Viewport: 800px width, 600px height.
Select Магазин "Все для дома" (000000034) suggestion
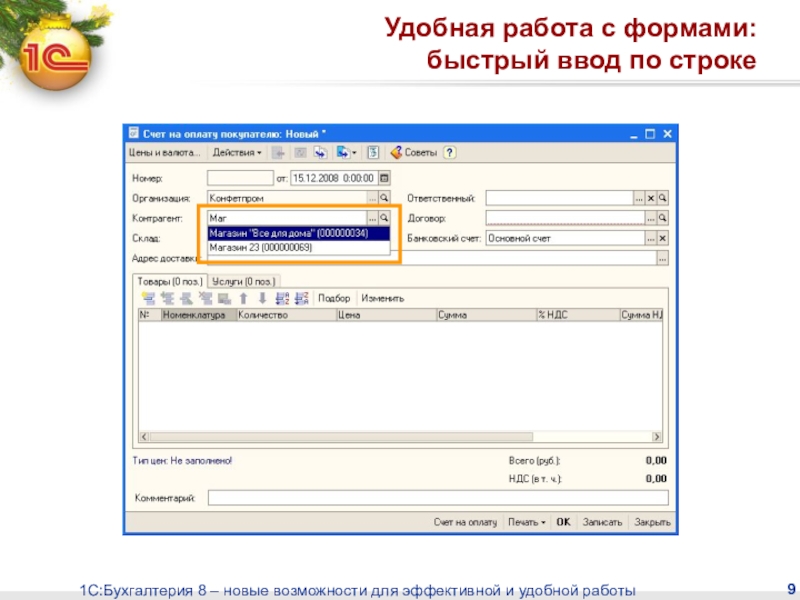click(298, 233)
